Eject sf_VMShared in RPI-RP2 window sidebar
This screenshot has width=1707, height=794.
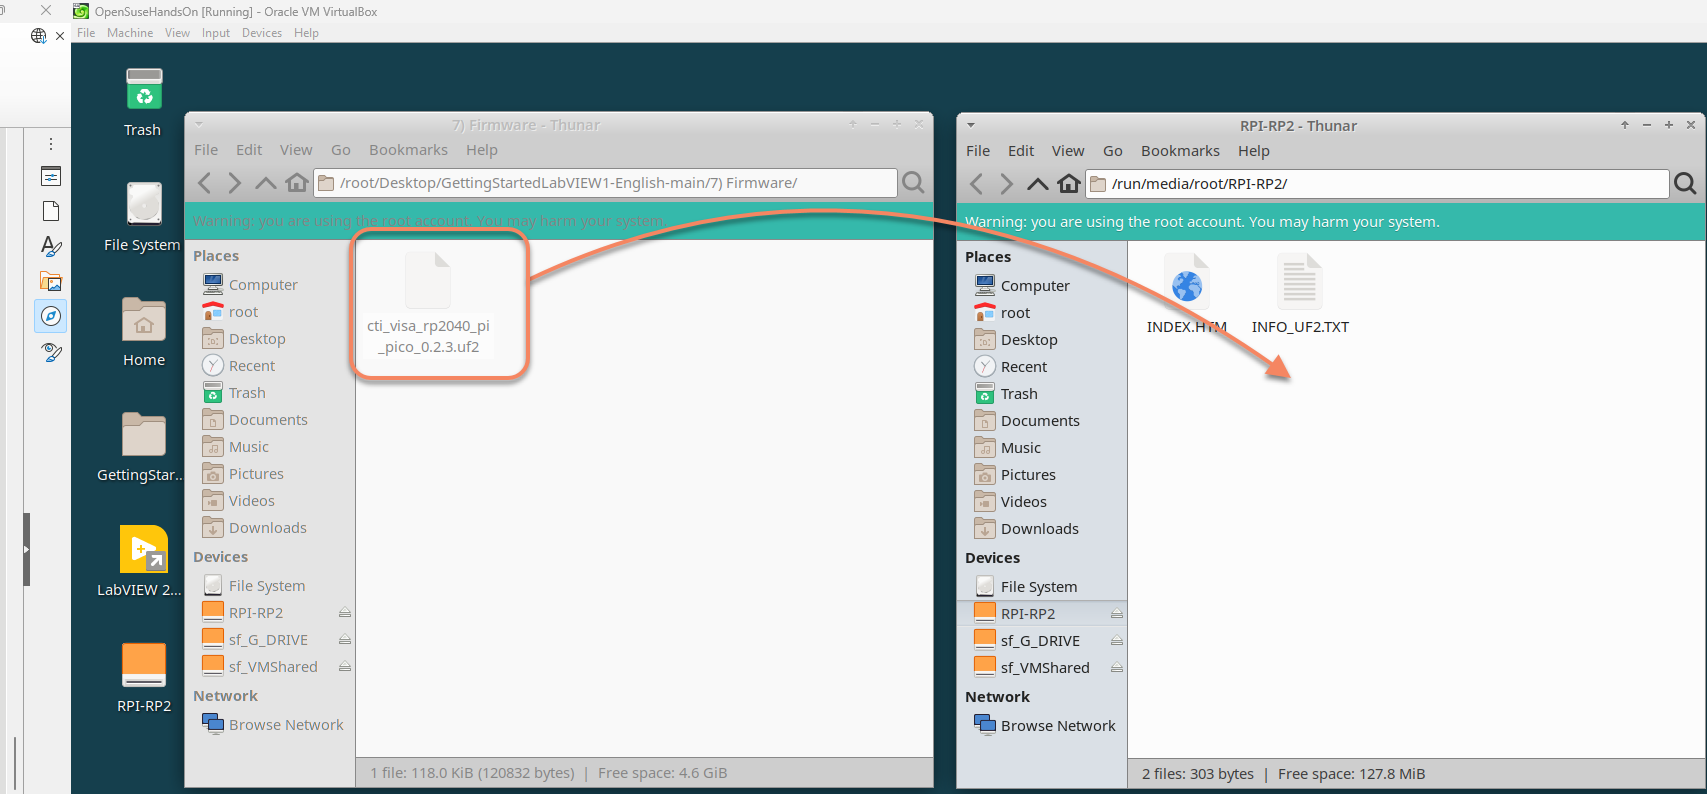click(1116, 668)
